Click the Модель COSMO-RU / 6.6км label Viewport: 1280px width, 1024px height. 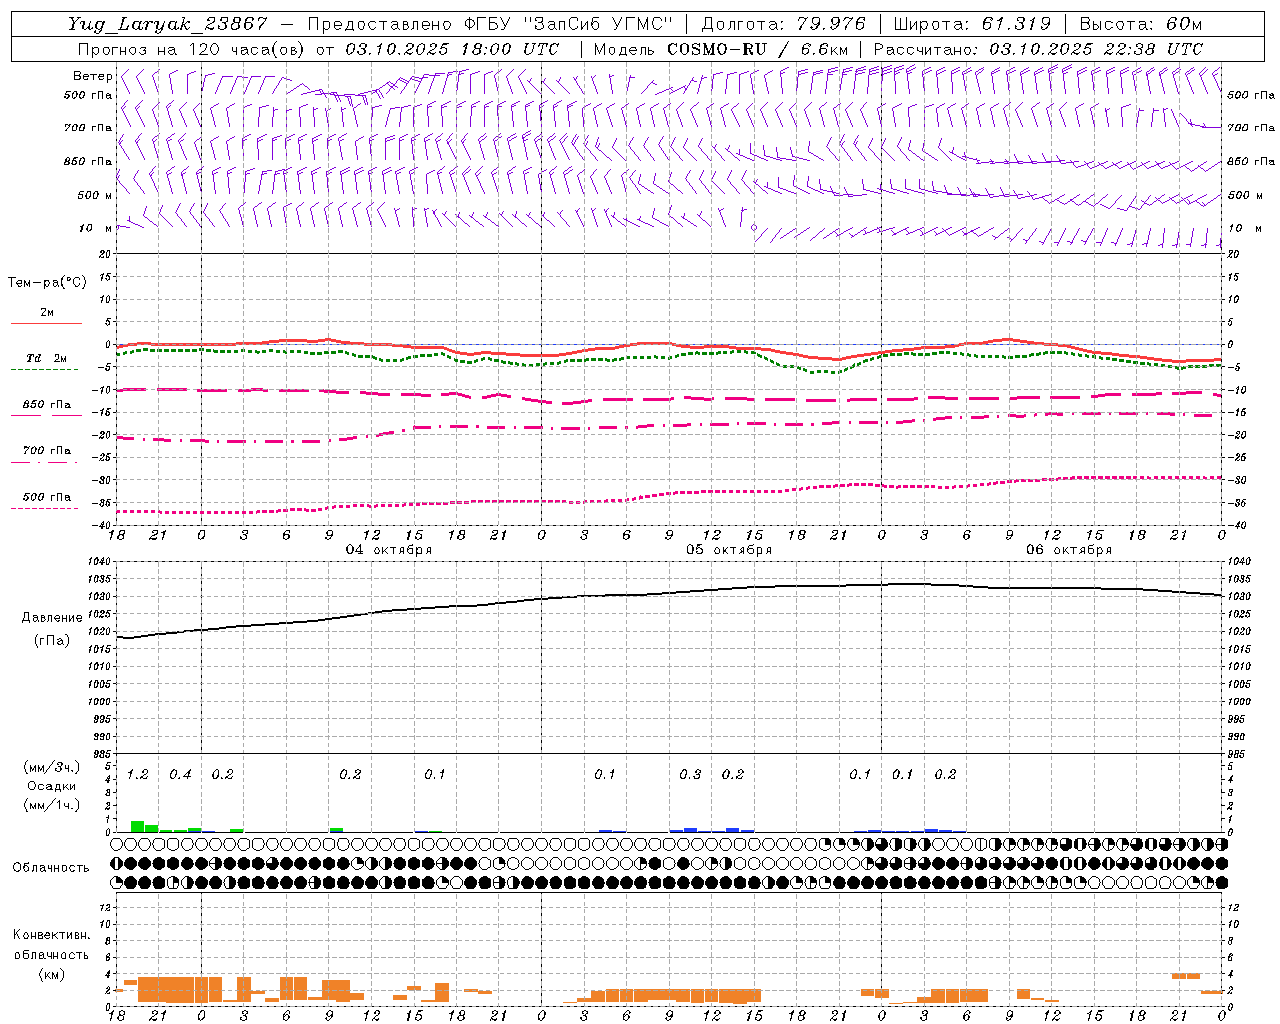coord(721,49)
